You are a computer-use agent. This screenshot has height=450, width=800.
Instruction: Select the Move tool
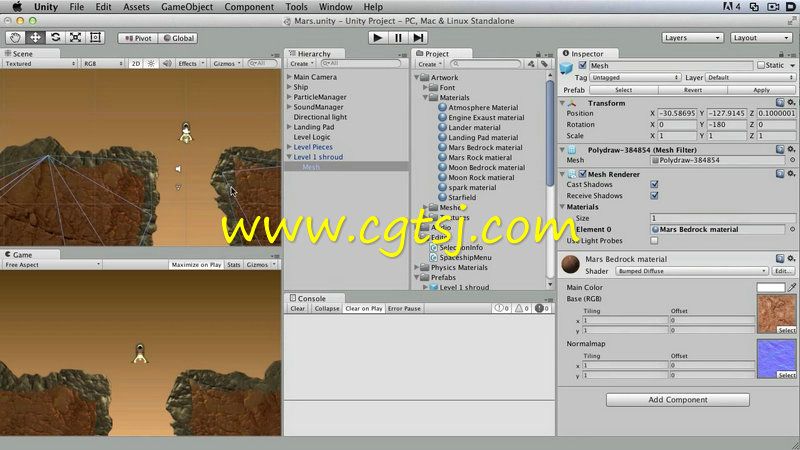tap(35, 37)
